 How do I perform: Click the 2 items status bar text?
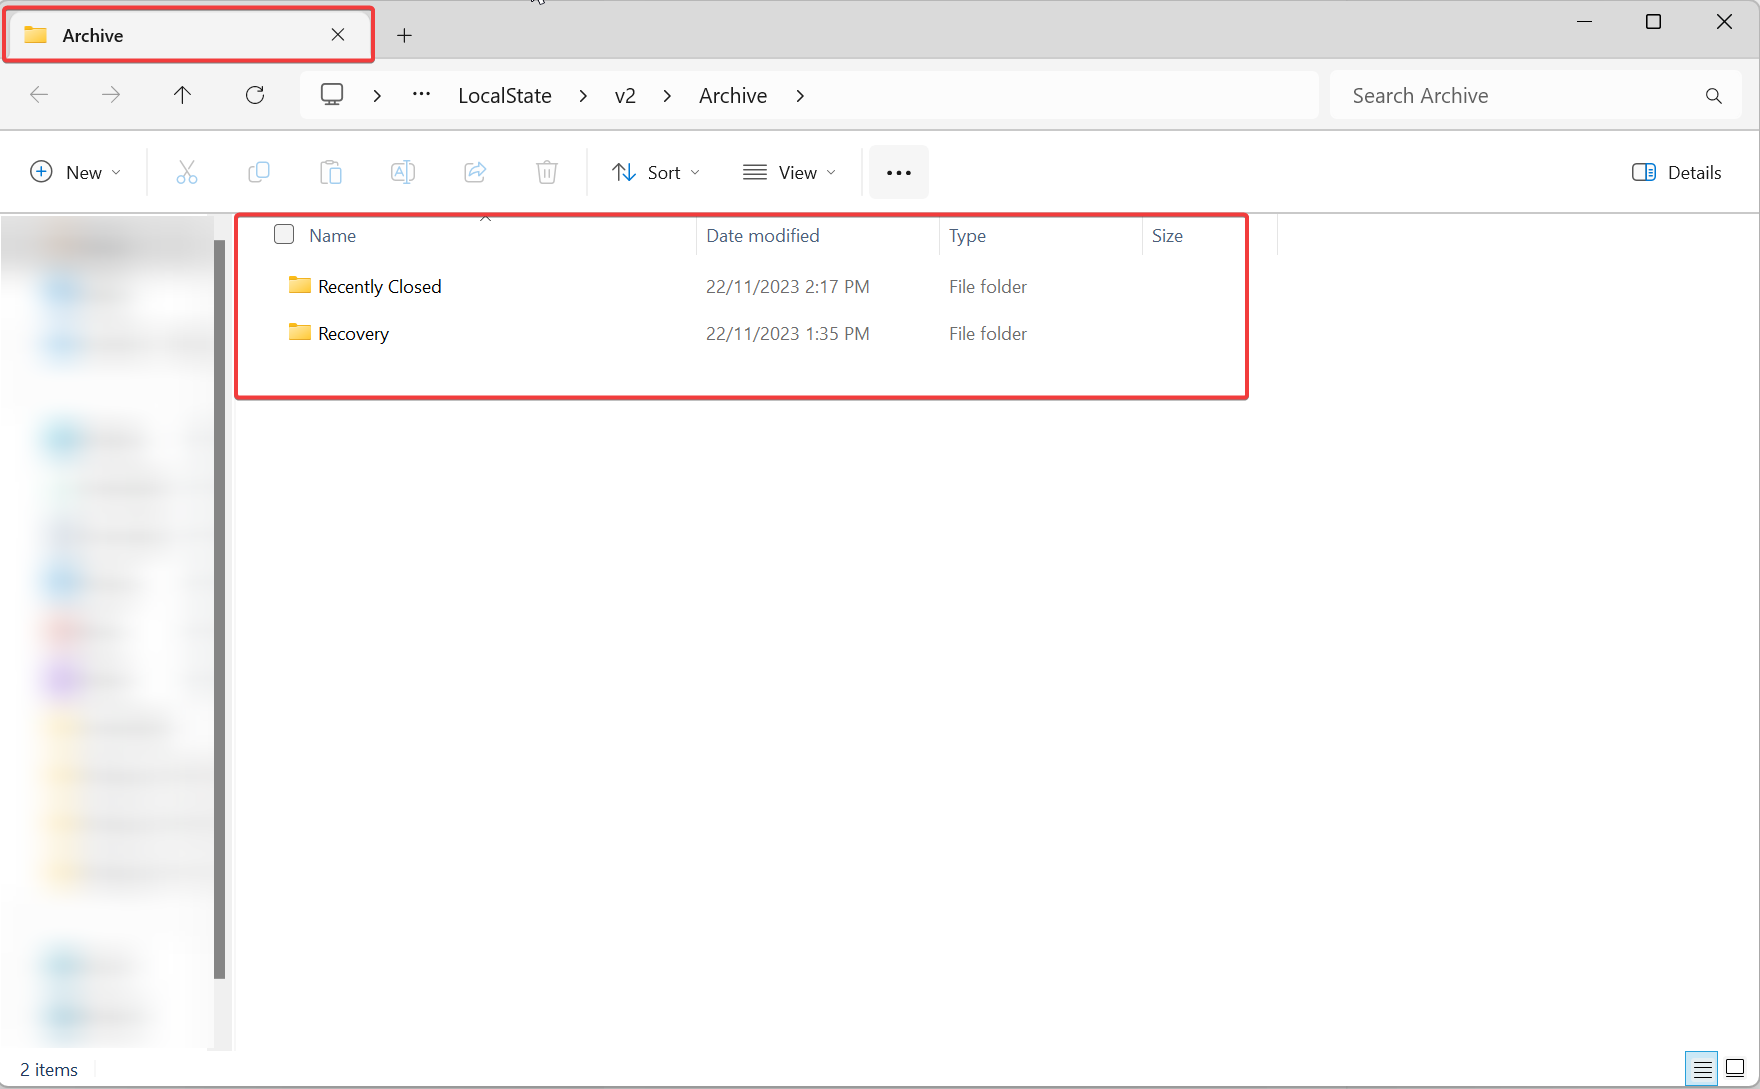coord(49,1070)
